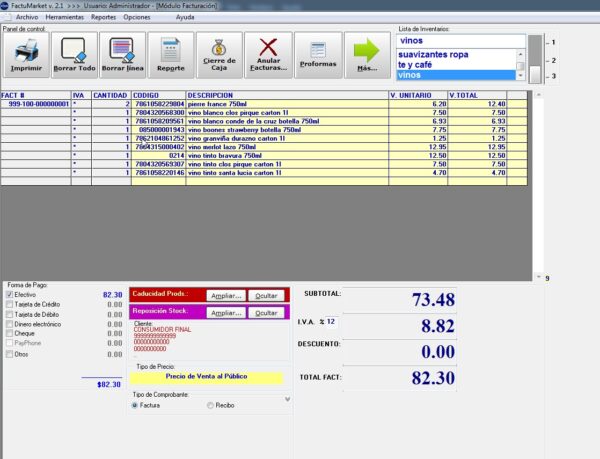Screen dimensions: 600x459
Task: Click invoice number 999-100-000000001 cell
Action: coord(36,104)
